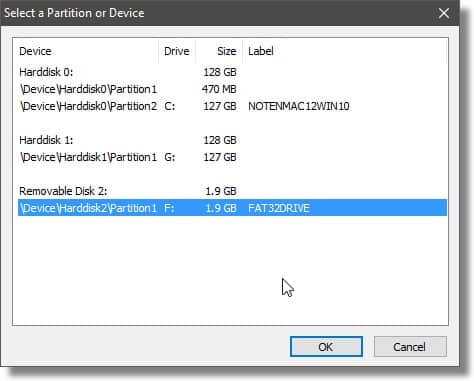Select Harddisk2 Partition1 F: drive row
The image size is (474, 381).
(232, 208)
